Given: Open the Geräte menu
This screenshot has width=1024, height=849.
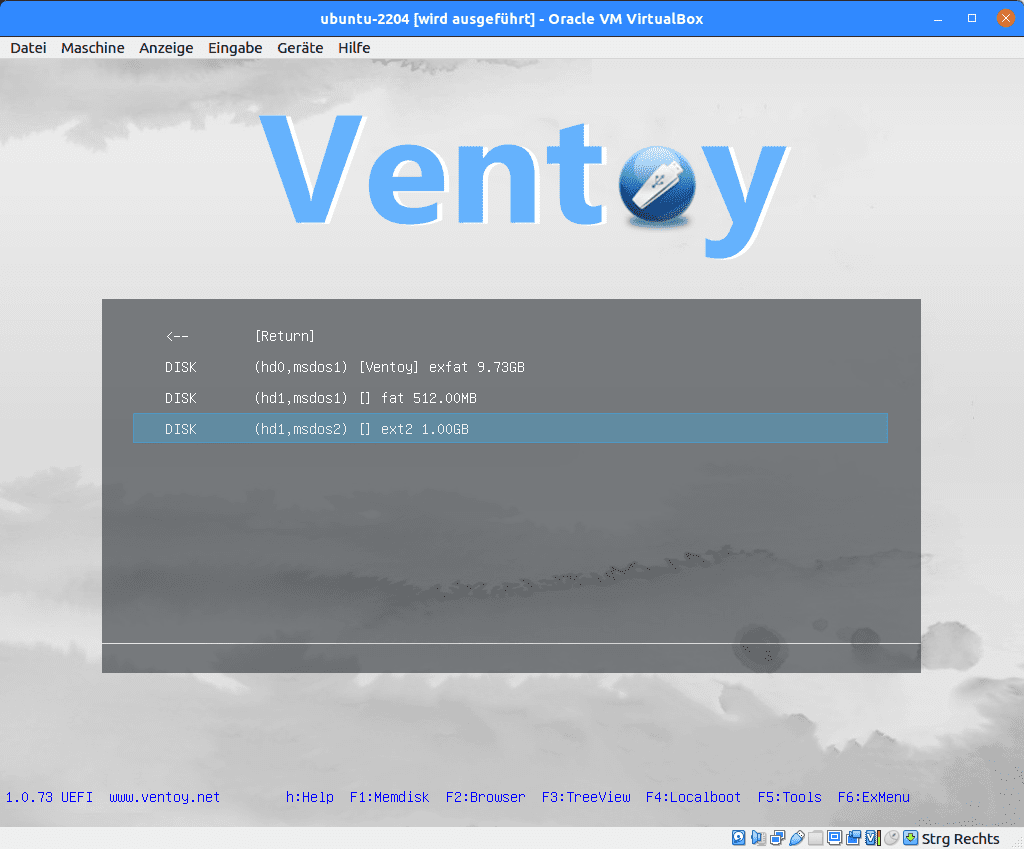Looking at the screenshot, I should click(300, 48).
